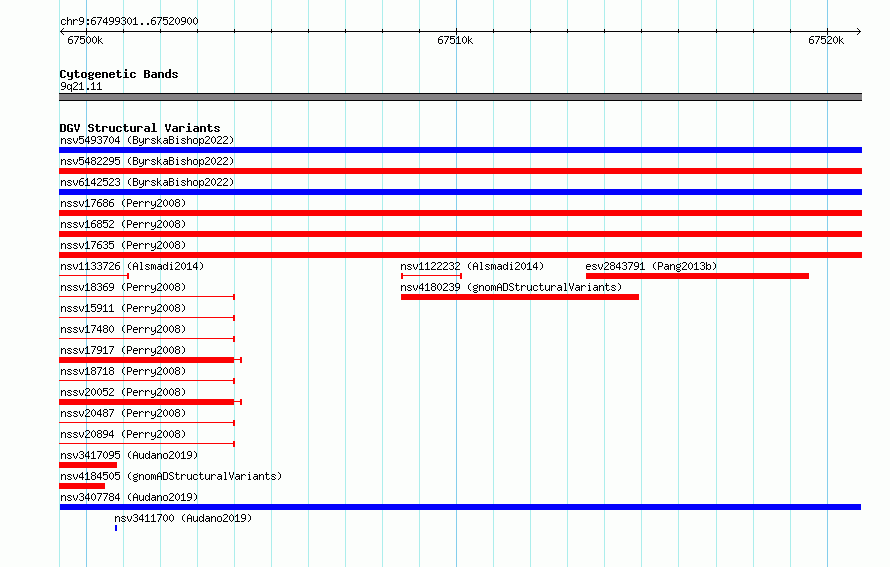This screenshot has height=567, width=890.
Task: Select the nssv17686 (Perry2008) label
Action: pos(123,203)
